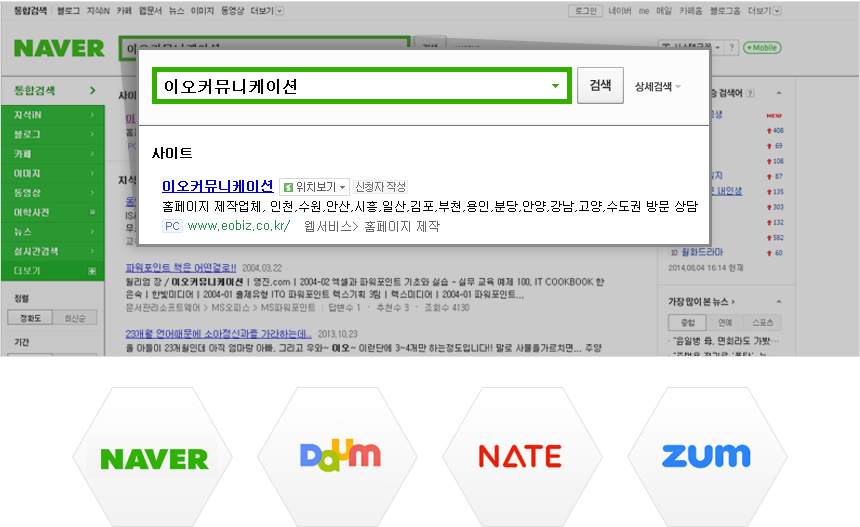
Task: Open the 파워포인트 책은 어떤걸로 result
Action: point(180,268)
